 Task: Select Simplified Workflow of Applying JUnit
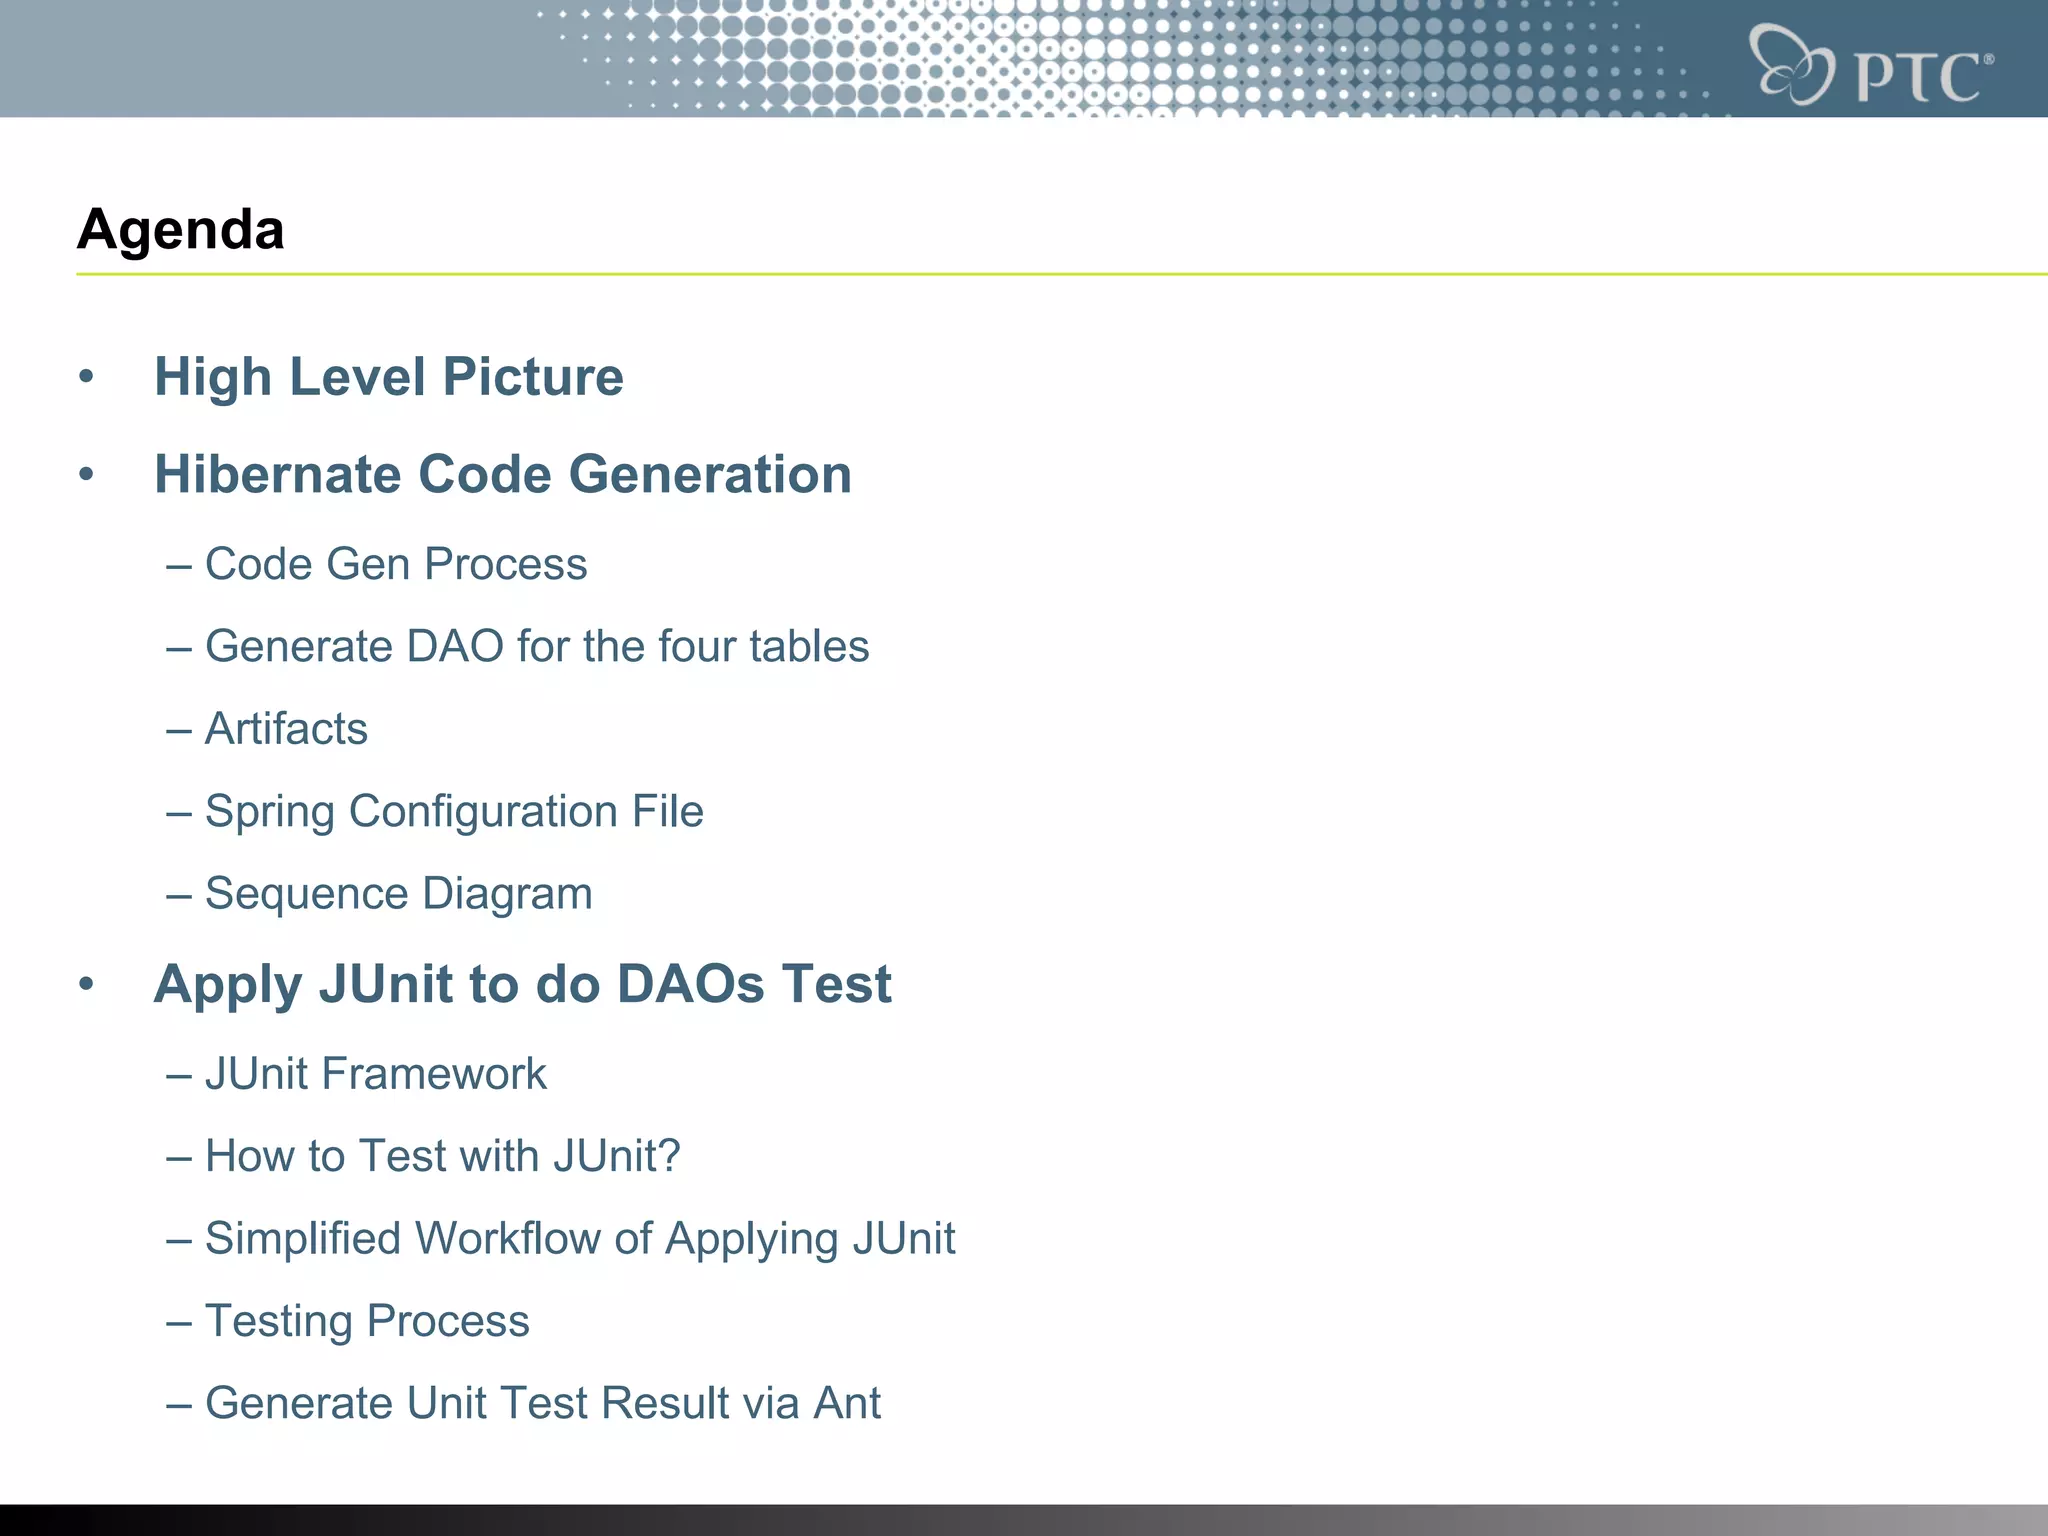[x=579, y=1238]
